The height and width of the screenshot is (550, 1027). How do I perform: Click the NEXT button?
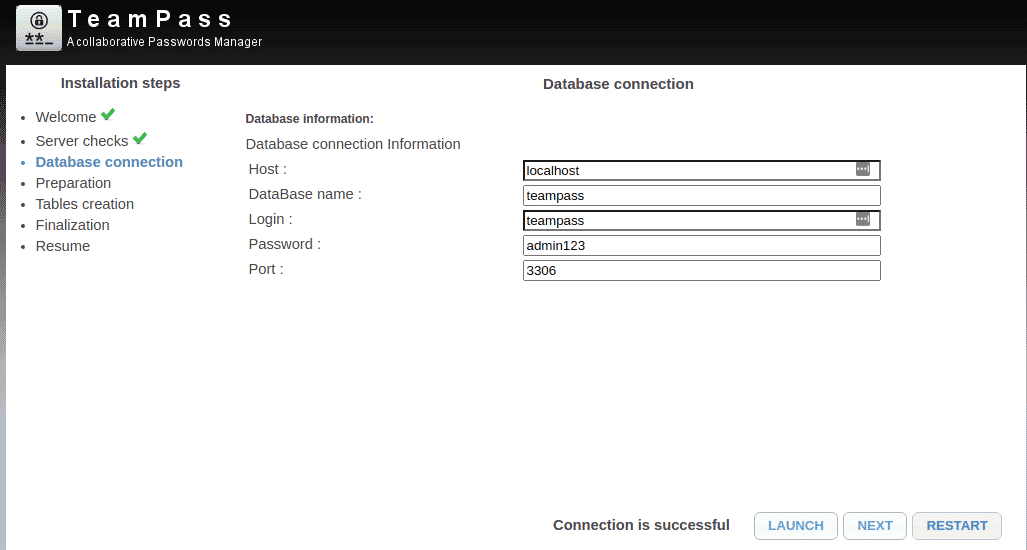[875, 526]
